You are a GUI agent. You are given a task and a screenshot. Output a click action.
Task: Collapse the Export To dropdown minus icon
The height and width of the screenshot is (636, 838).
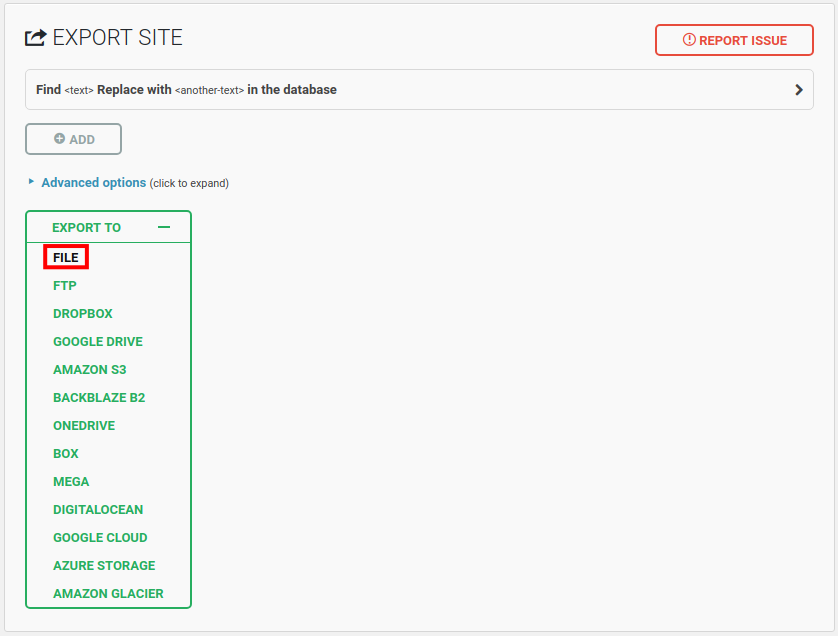164,227
